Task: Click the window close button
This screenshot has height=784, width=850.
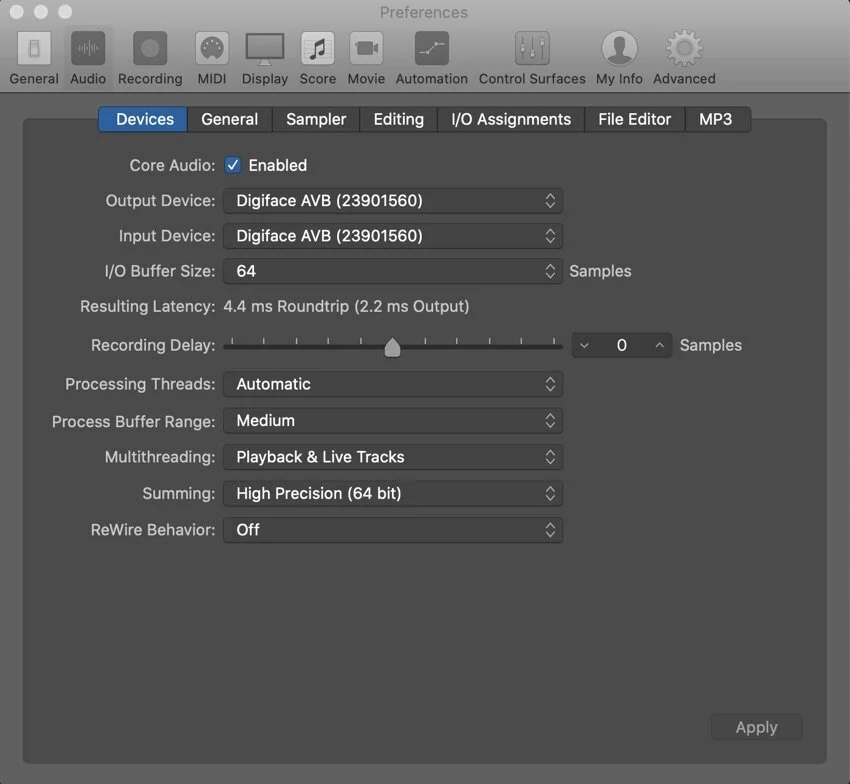Action: [x=17, y=11]
